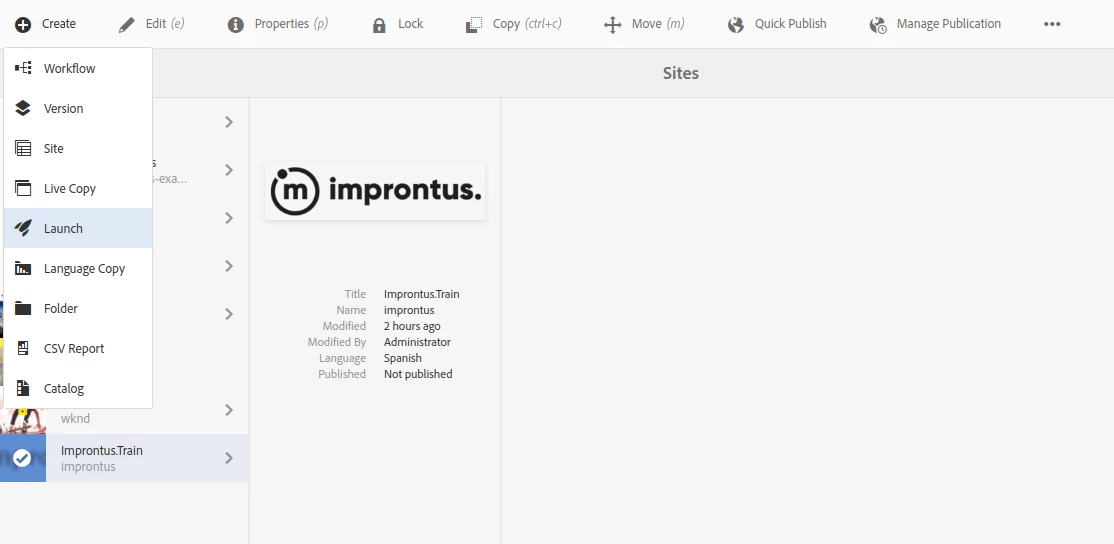Click the Properties (p) button
The height and width of the screenshot is (544, 1114).
pos(278,24)
